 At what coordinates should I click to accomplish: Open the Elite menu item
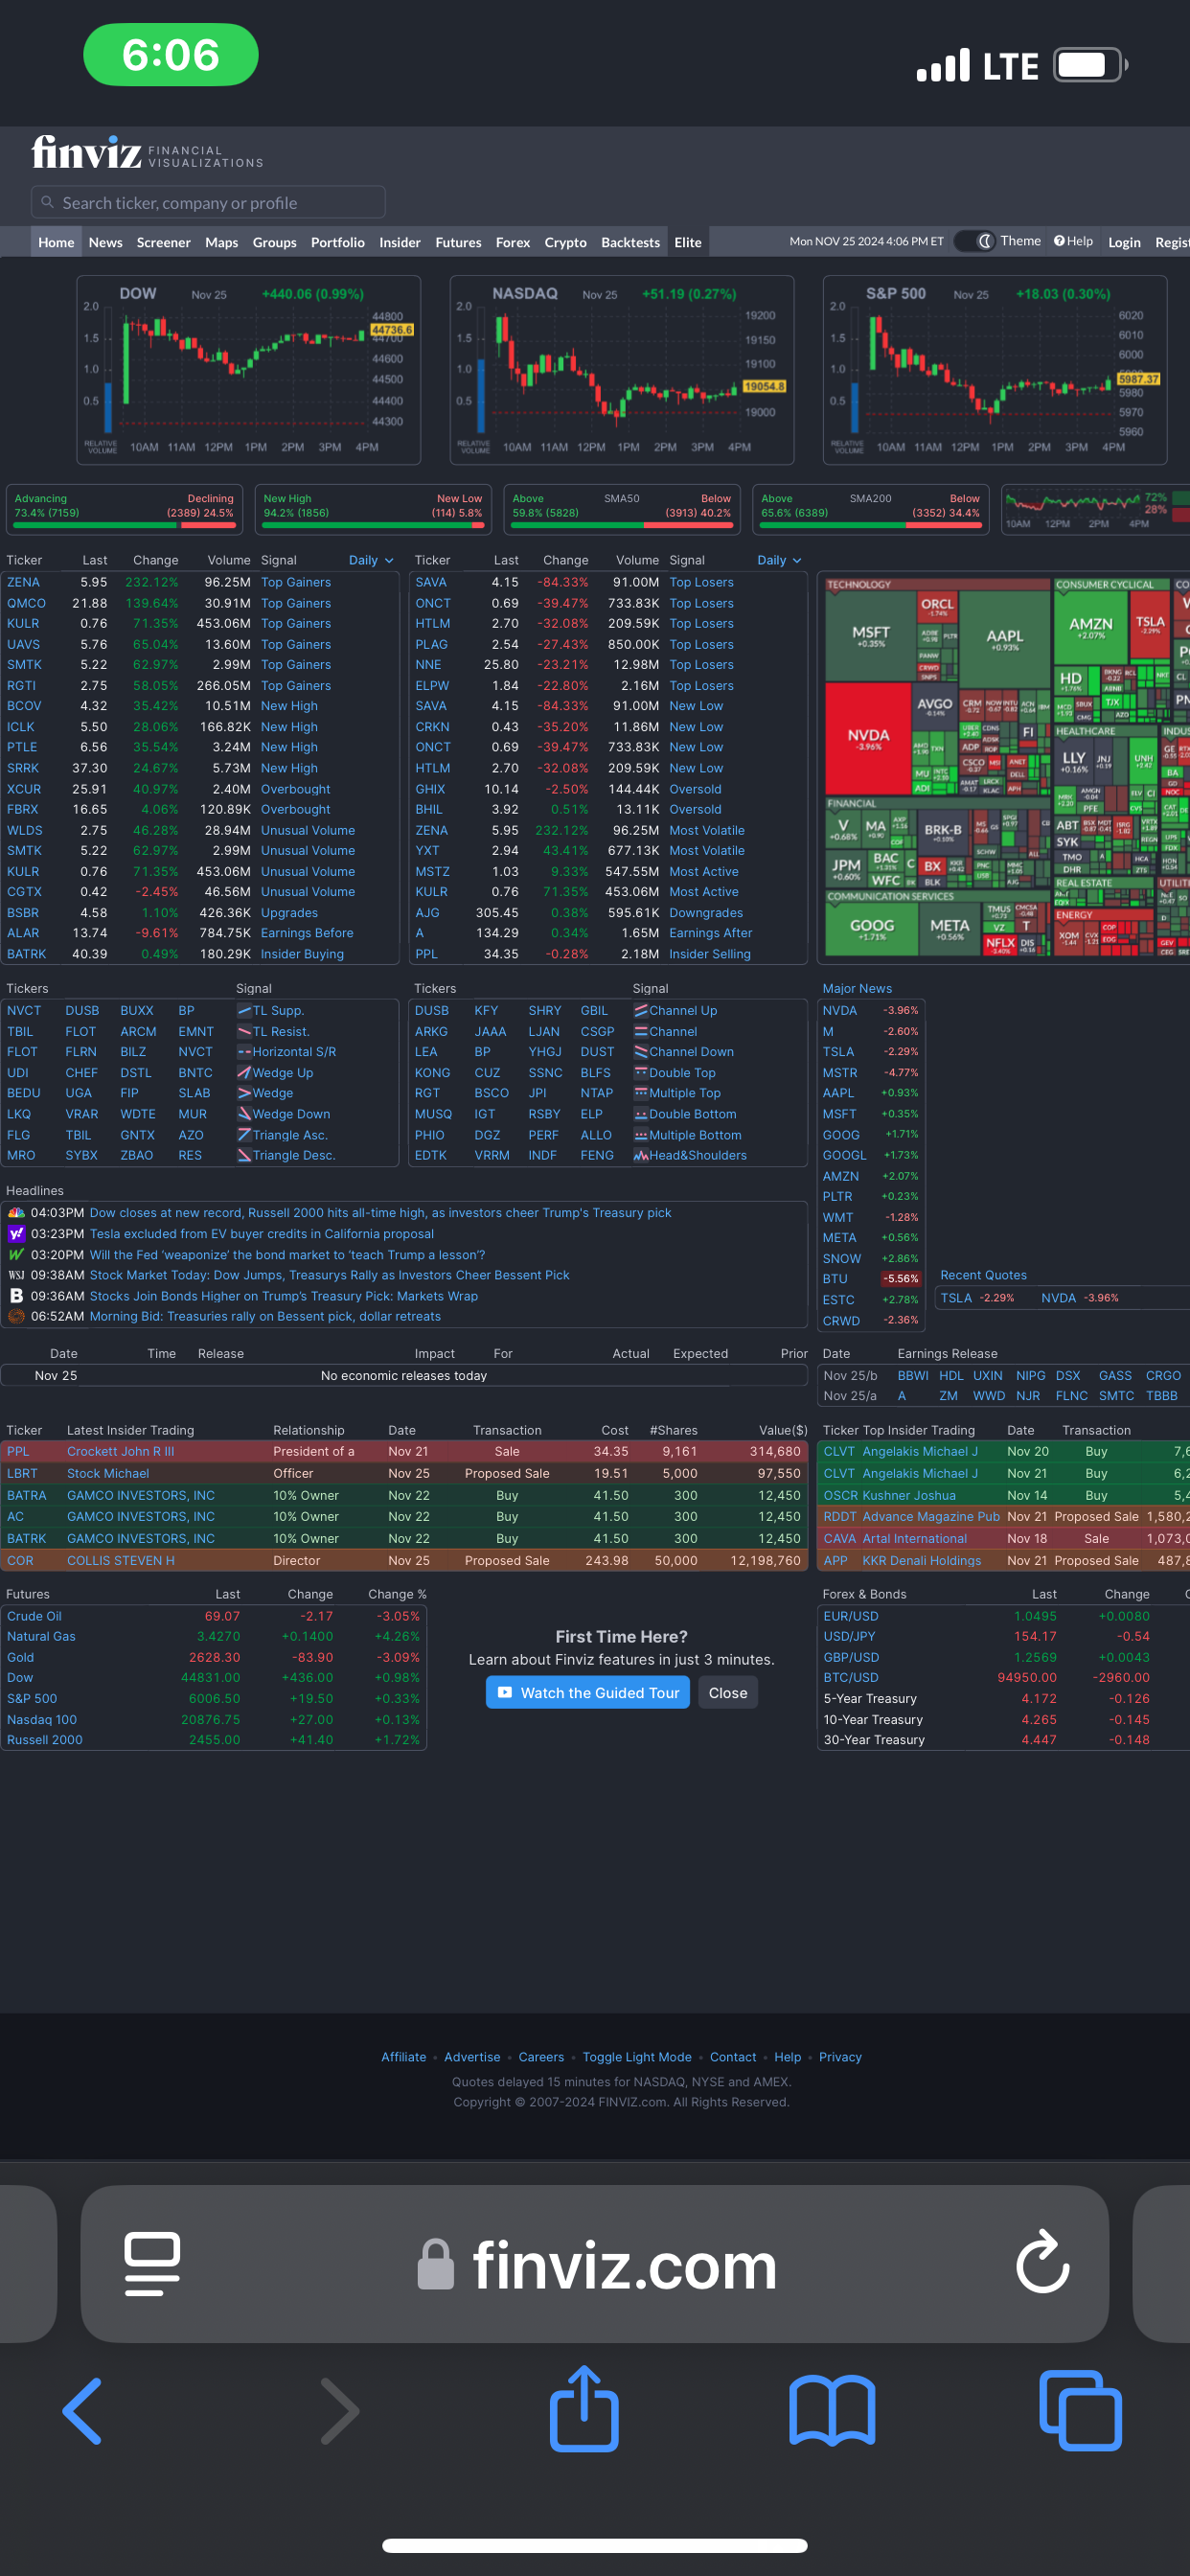click(688, 242)
